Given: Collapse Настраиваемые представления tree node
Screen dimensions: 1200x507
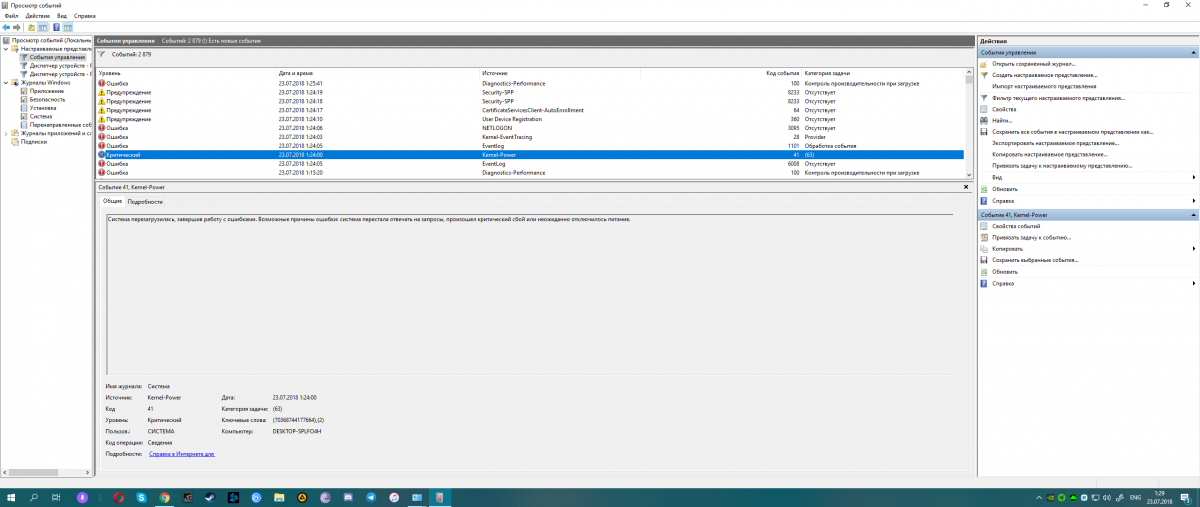Looking at the screenshot, I should click(5, 48).
